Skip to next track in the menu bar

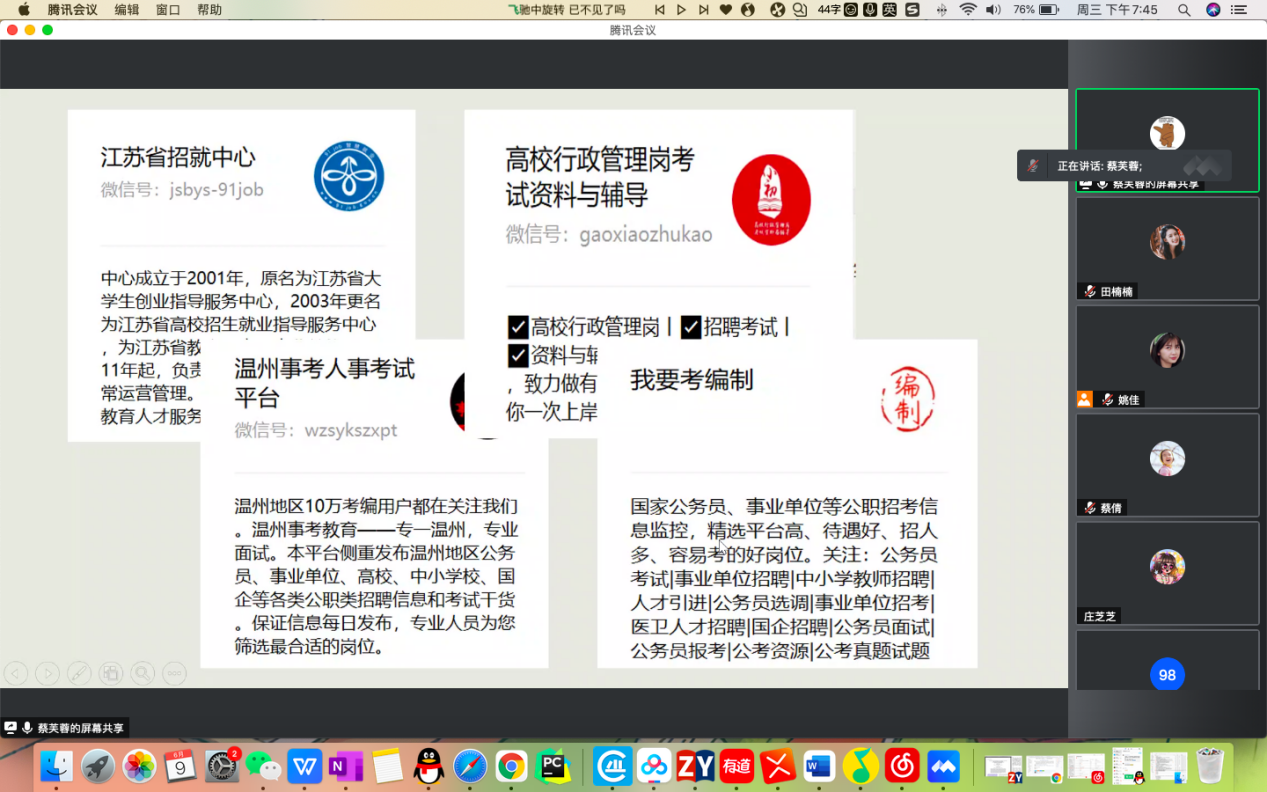pyautogui.click(x=703, y=10)
